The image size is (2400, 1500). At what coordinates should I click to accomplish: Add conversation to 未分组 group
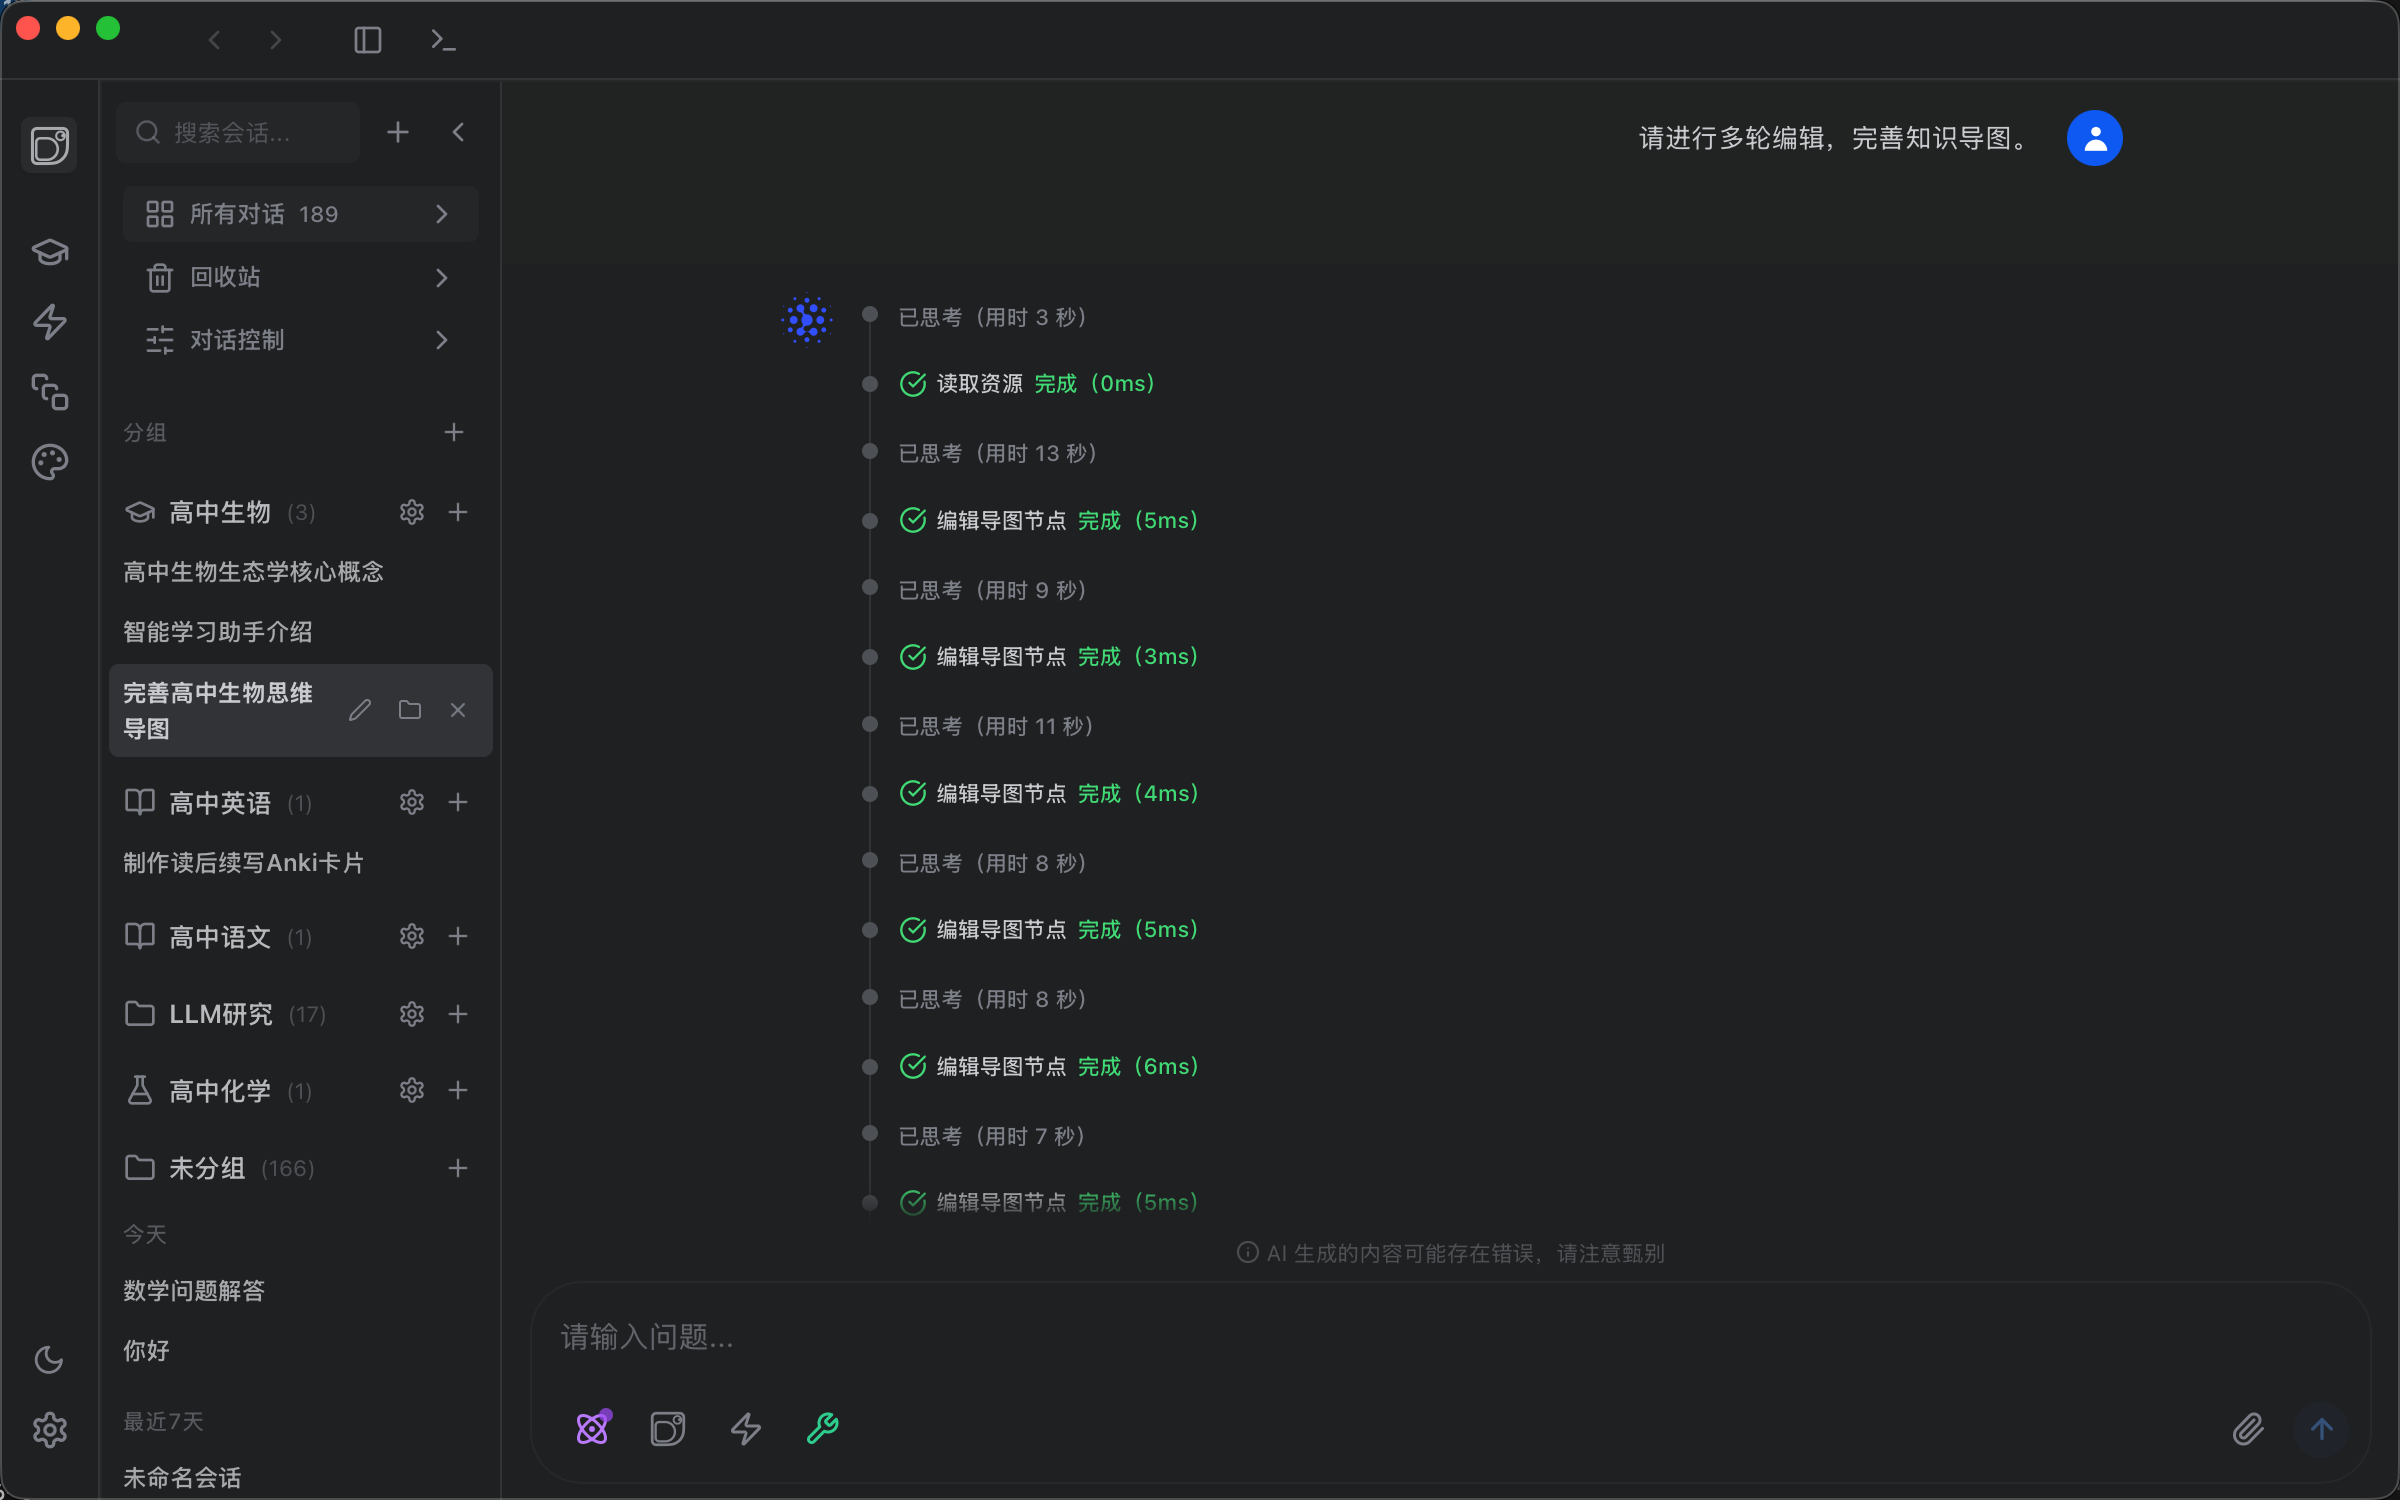[458, 1168]
